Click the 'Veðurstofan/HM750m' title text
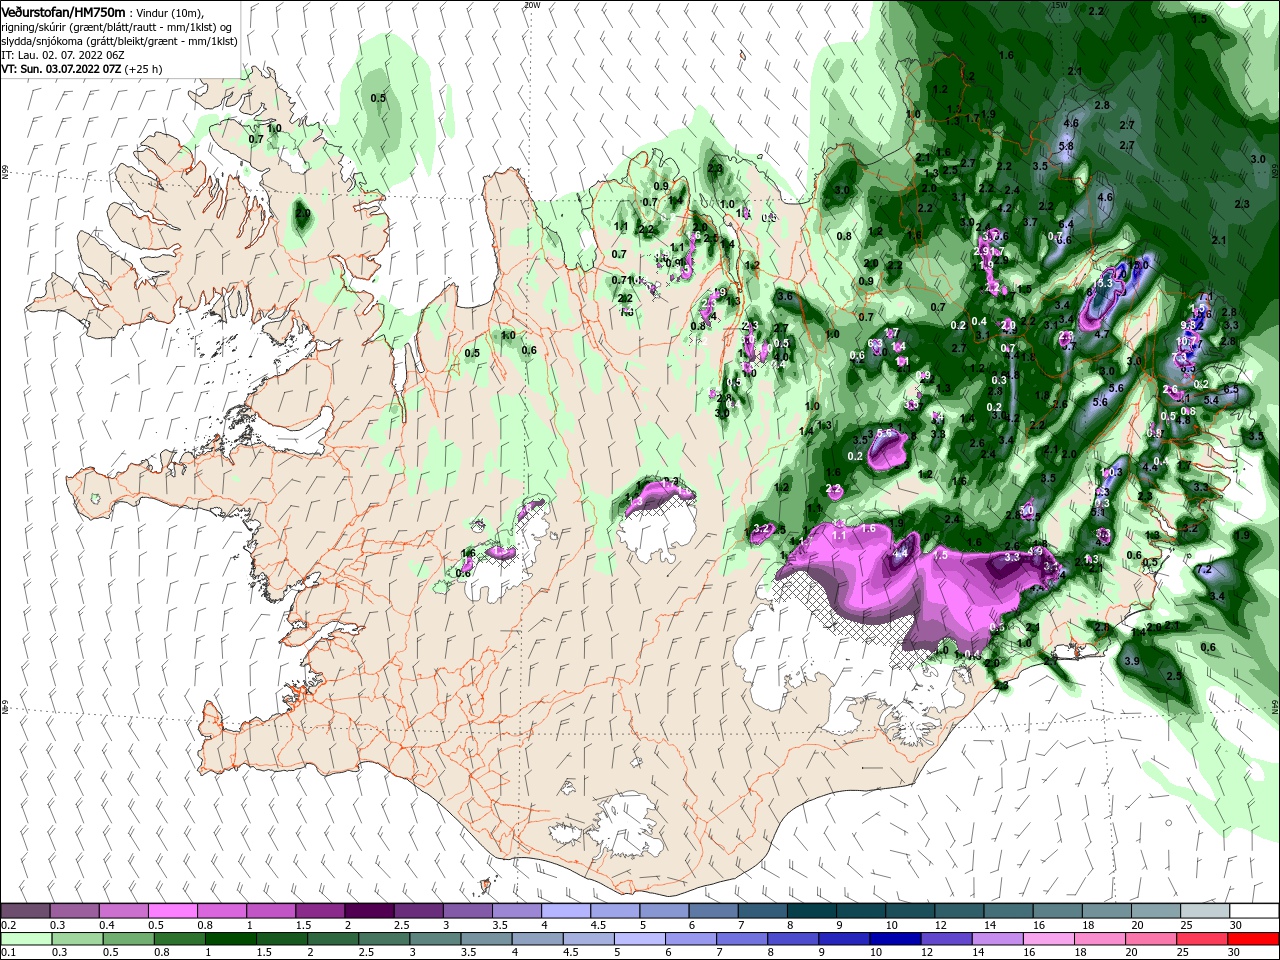This screenshot has width=1280, height=960. coord(63,11)
